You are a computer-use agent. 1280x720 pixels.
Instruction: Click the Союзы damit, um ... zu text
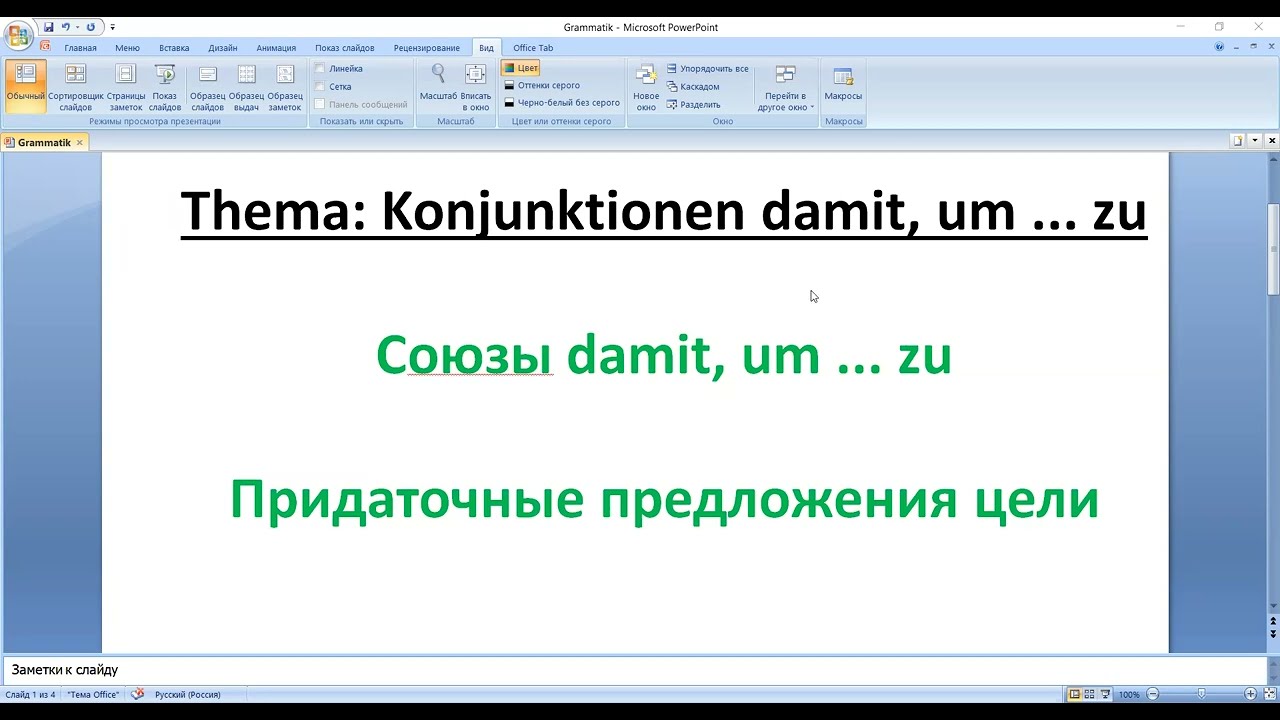coord(664,355)
